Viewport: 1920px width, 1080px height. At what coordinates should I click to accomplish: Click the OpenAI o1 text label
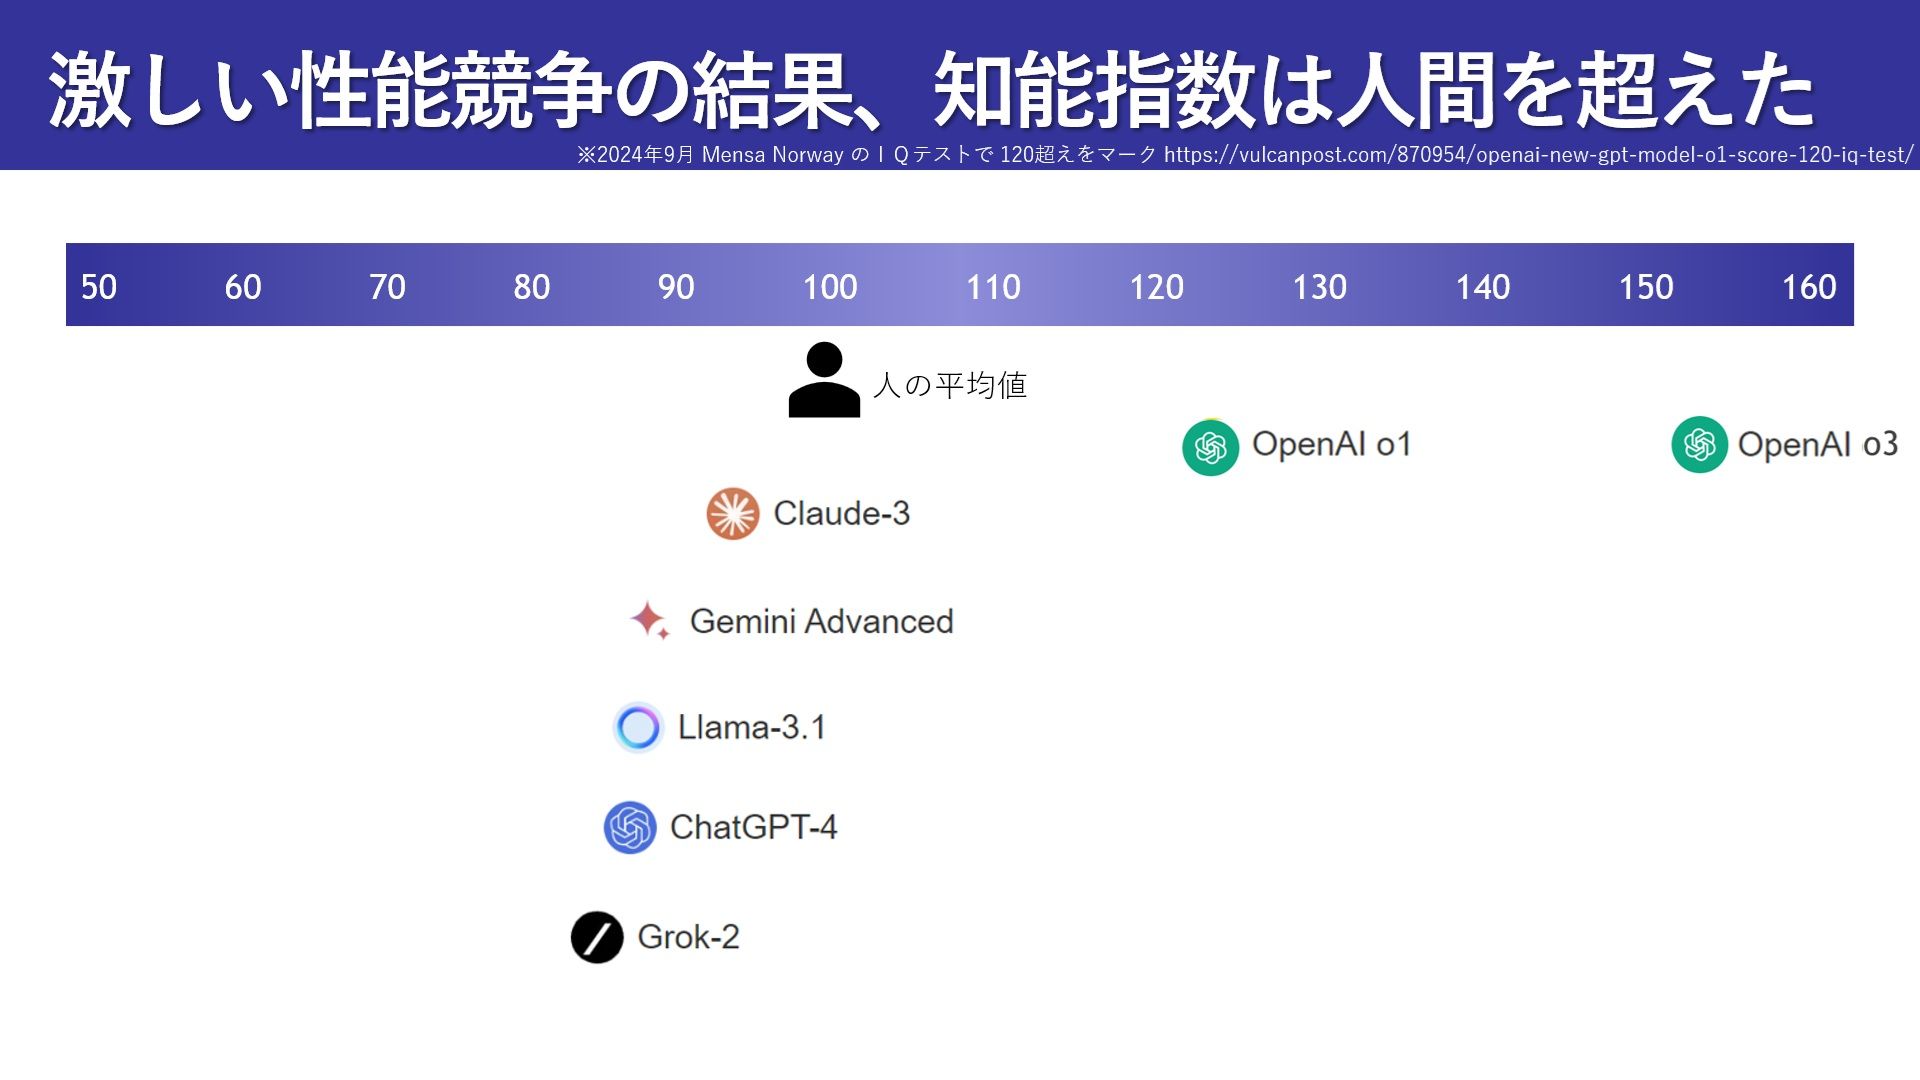pos(1331,444)
